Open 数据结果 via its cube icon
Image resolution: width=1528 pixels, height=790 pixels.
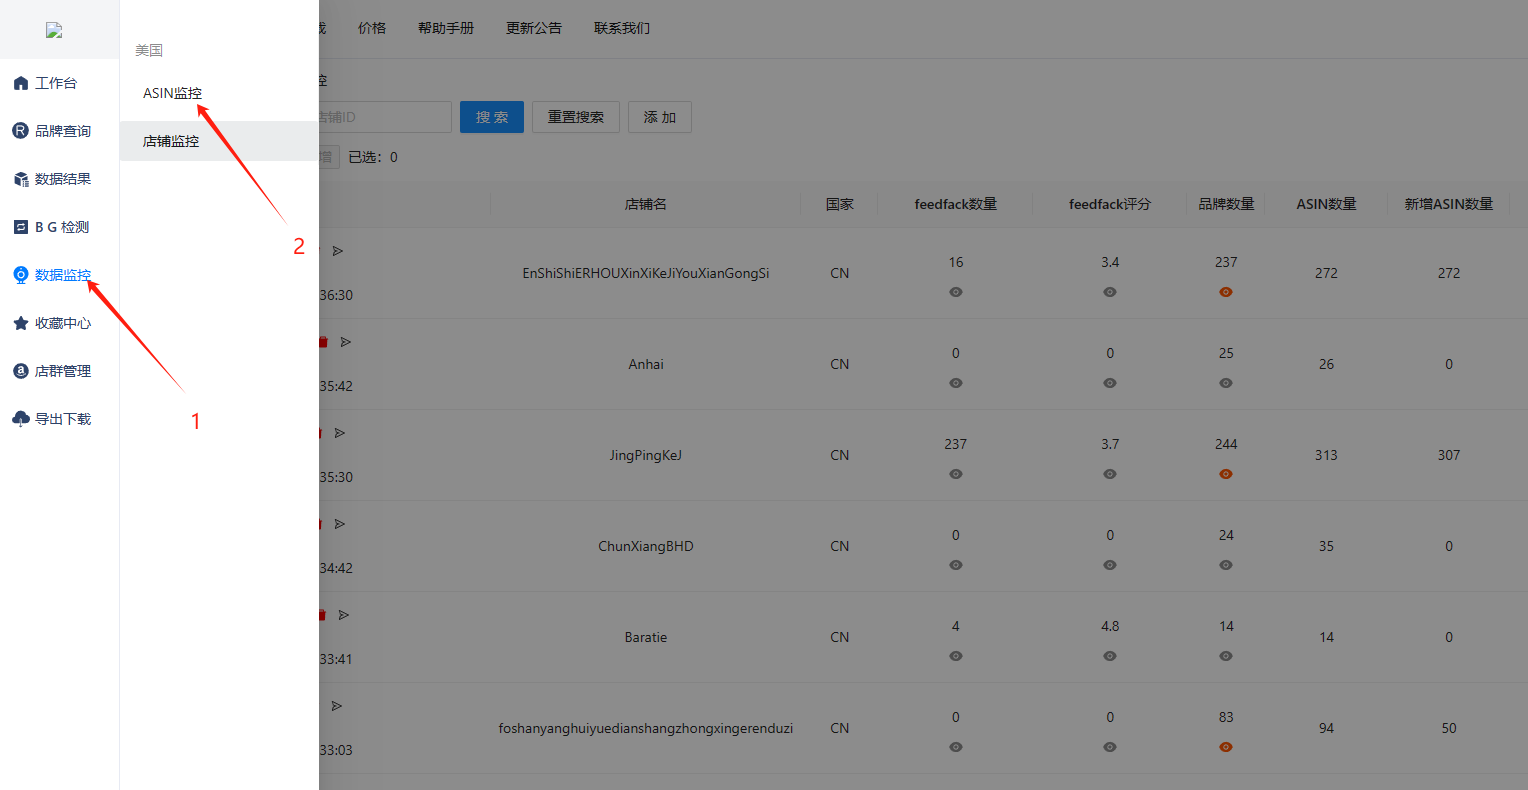pos(21,179)
